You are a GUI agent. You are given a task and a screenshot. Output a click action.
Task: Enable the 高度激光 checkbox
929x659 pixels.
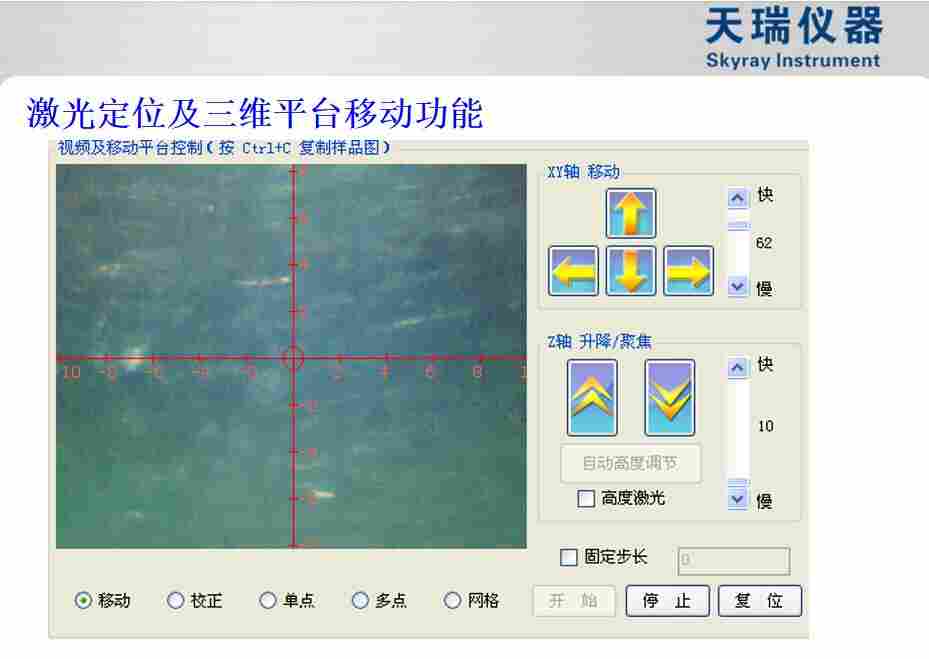[586, 498]
